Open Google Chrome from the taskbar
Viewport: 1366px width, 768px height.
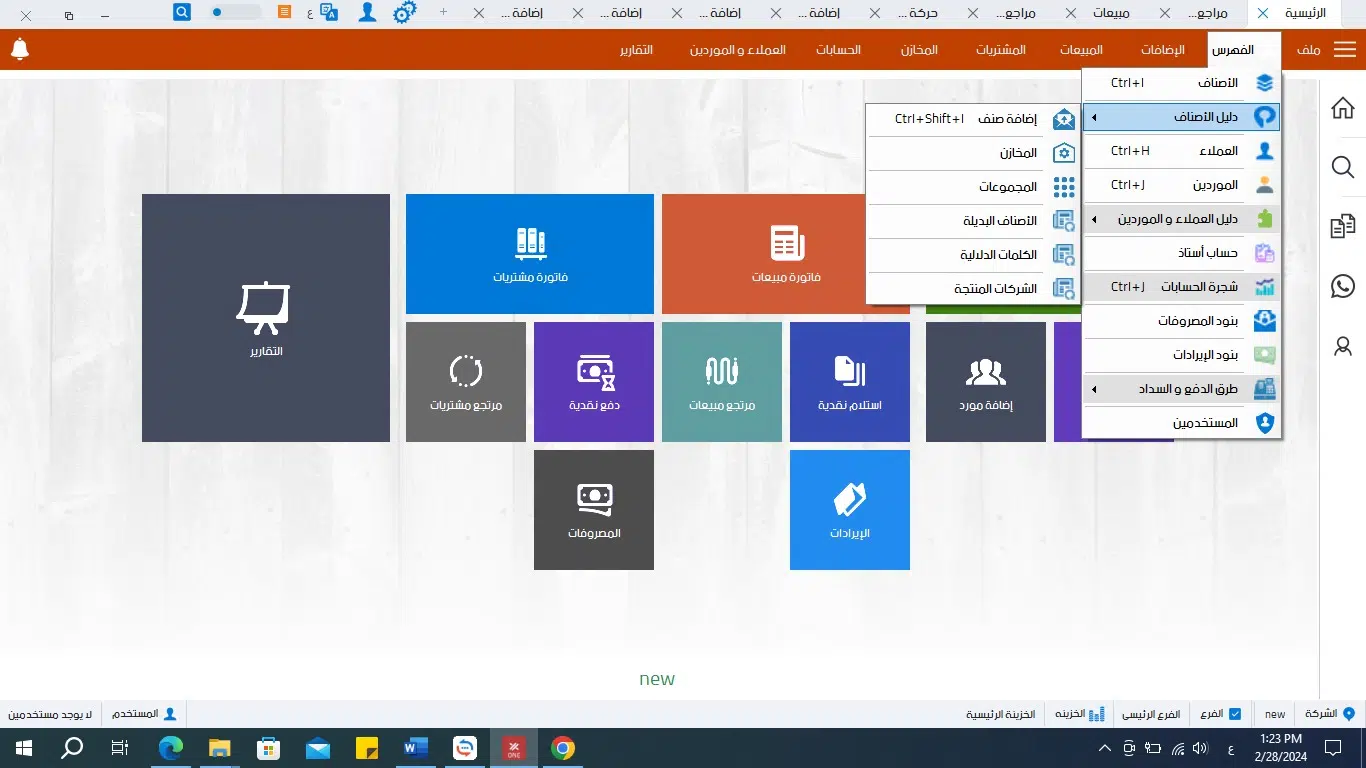tap(563, 748)
